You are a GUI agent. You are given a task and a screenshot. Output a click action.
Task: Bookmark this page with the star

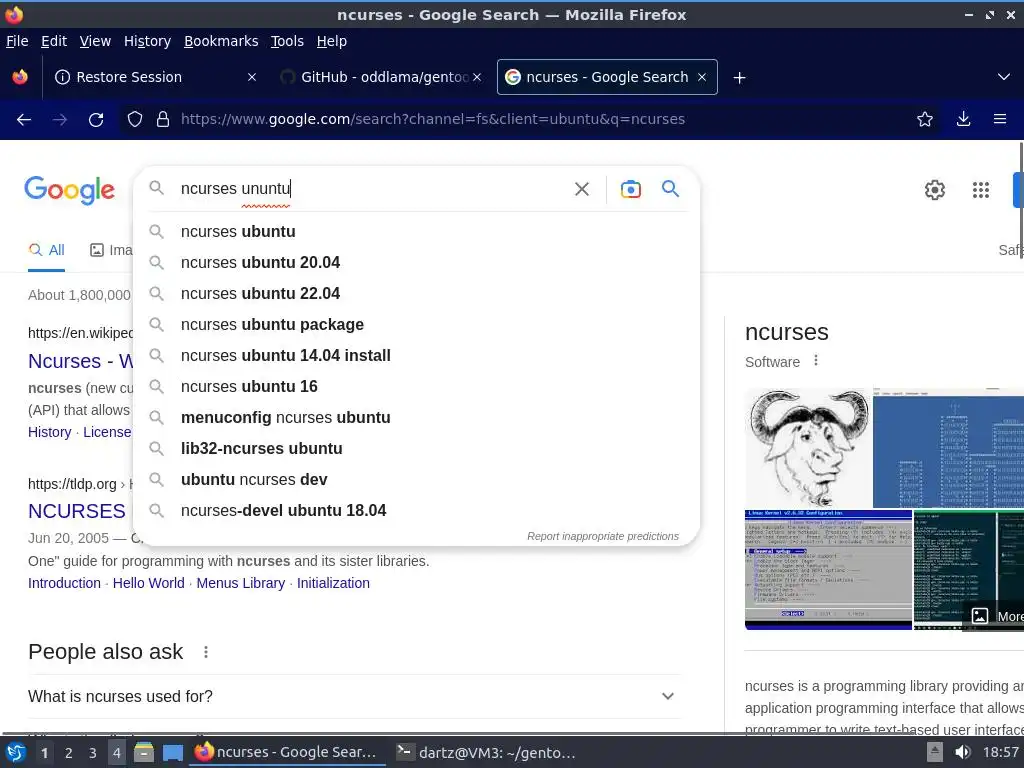tap(925, 120)
